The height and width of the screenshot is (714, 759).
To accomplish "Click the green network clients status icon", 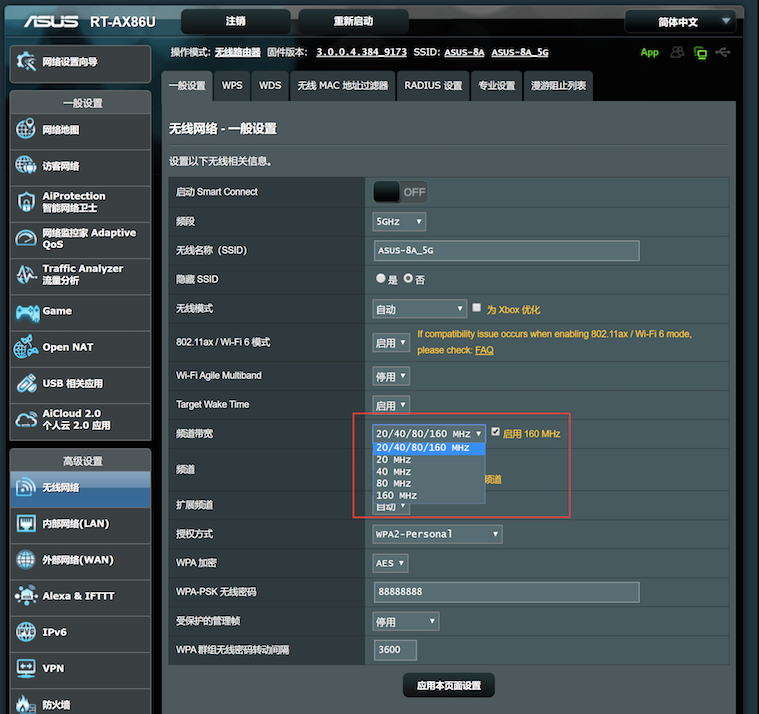I will 700,52.
